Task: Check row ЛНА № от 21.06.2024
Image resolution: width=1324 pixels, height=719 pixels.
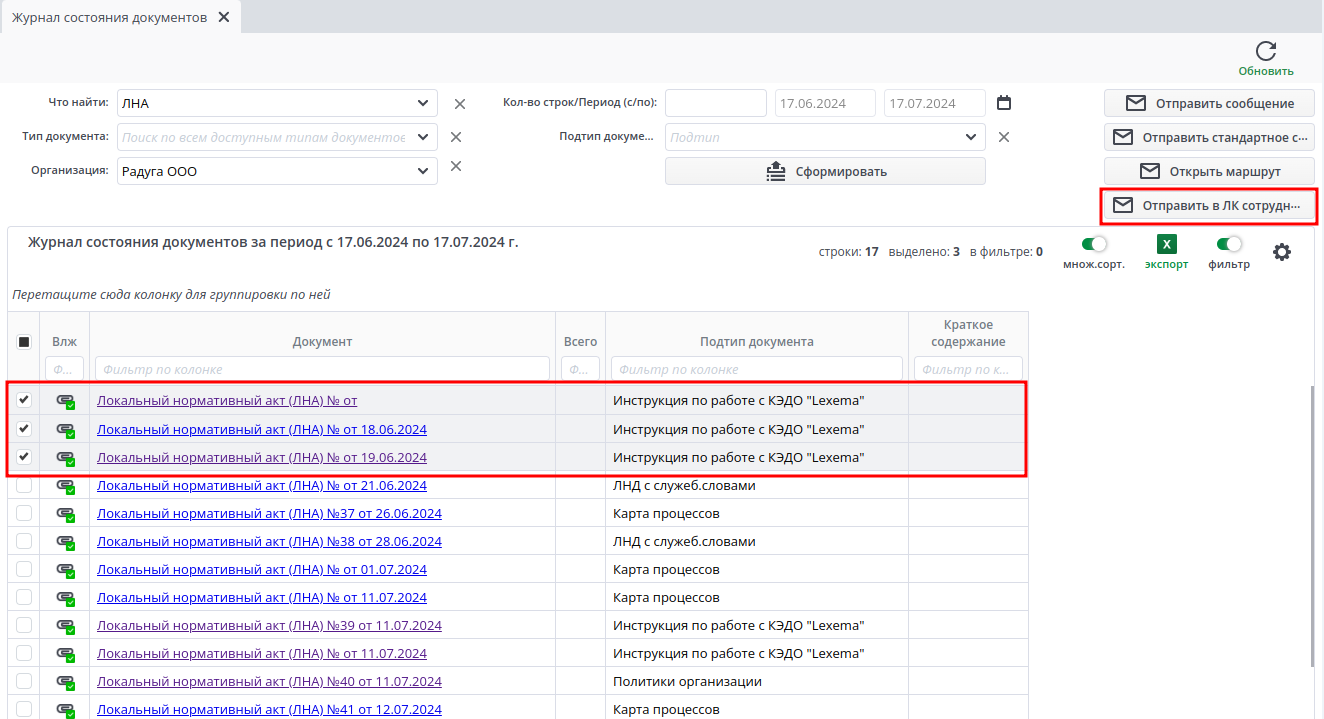Action: click(24, 485)
